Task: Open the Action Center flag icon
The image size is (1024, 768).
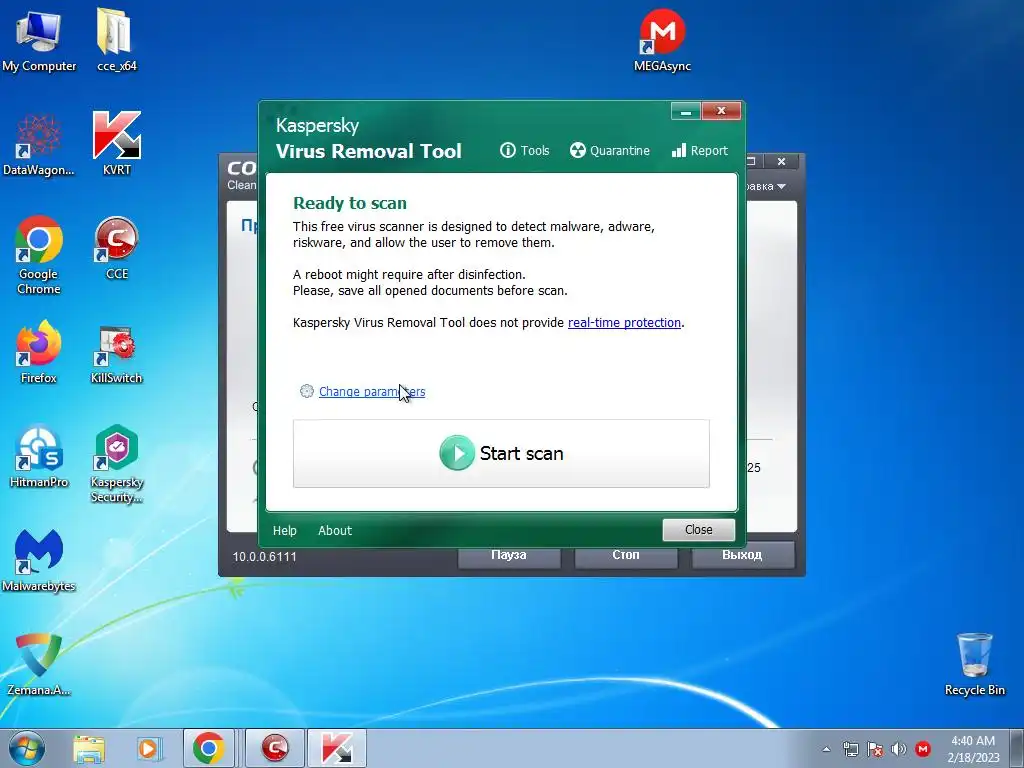Action: pyautogui.click(x=875, y=749)
